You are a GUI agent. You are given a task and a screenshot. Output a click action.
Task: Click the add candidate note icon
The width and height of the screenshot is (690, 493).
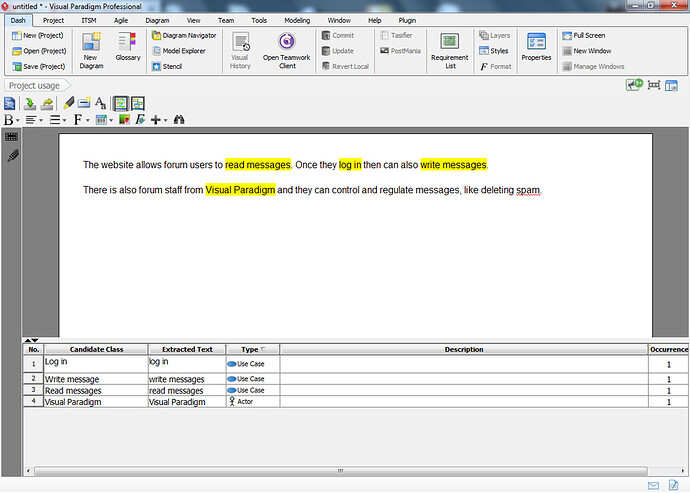pos(84,103)
